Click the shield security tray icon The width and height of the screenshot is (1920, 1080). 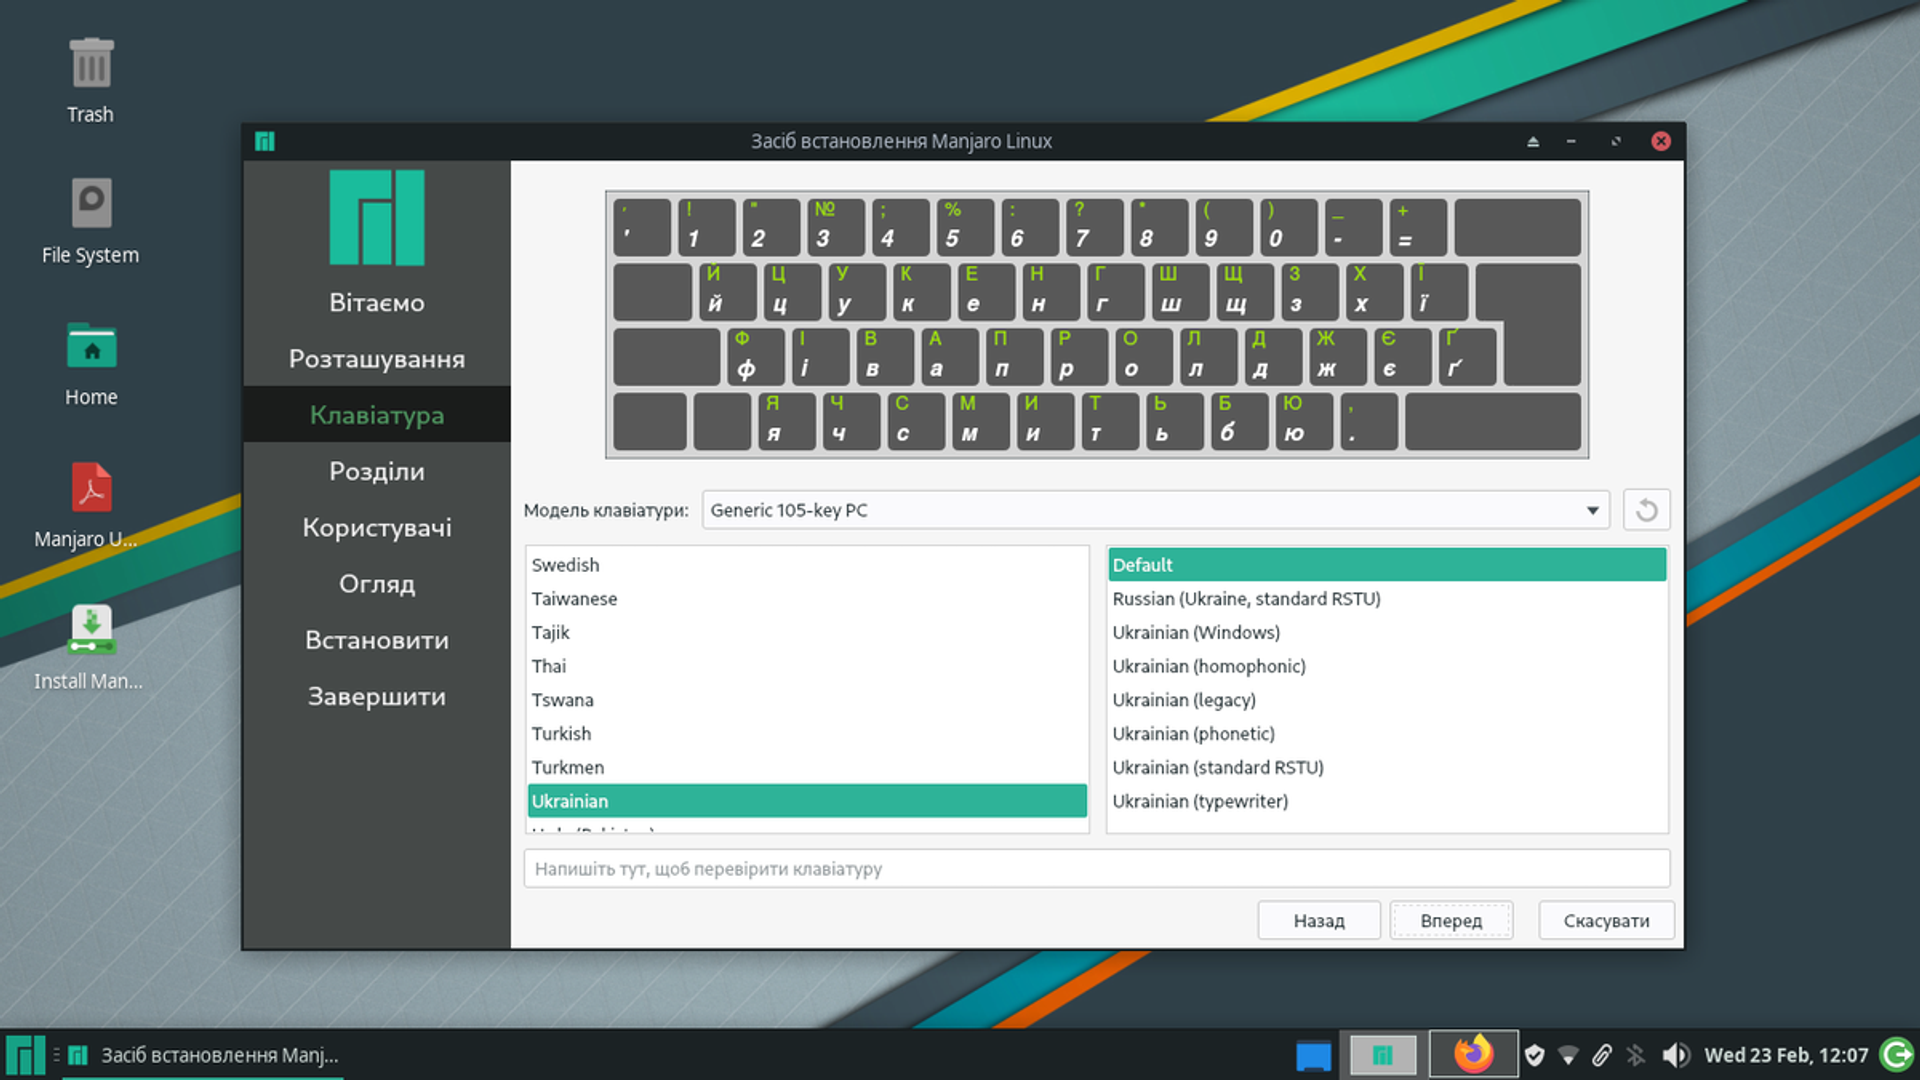(1534, 1055)
